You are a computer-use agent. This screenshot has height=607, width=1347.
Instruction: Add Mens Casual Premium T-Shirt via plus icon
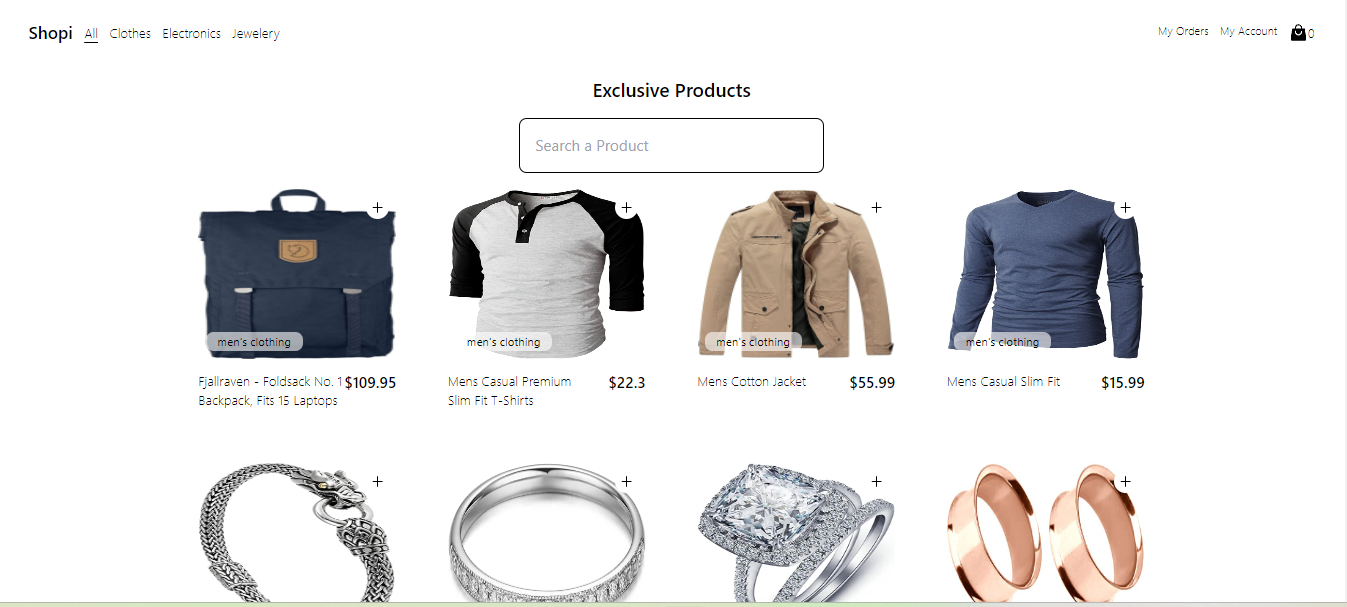tap(626, 208)
